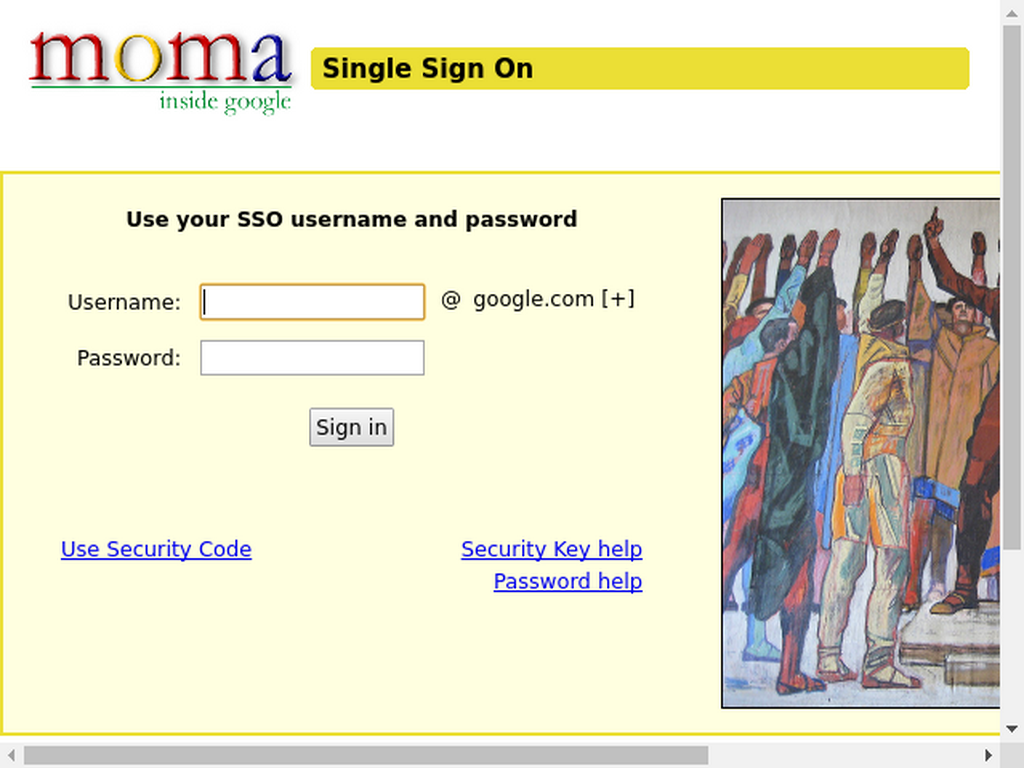Click the Password label text
1024x768 pixels.
coord(129,358)
